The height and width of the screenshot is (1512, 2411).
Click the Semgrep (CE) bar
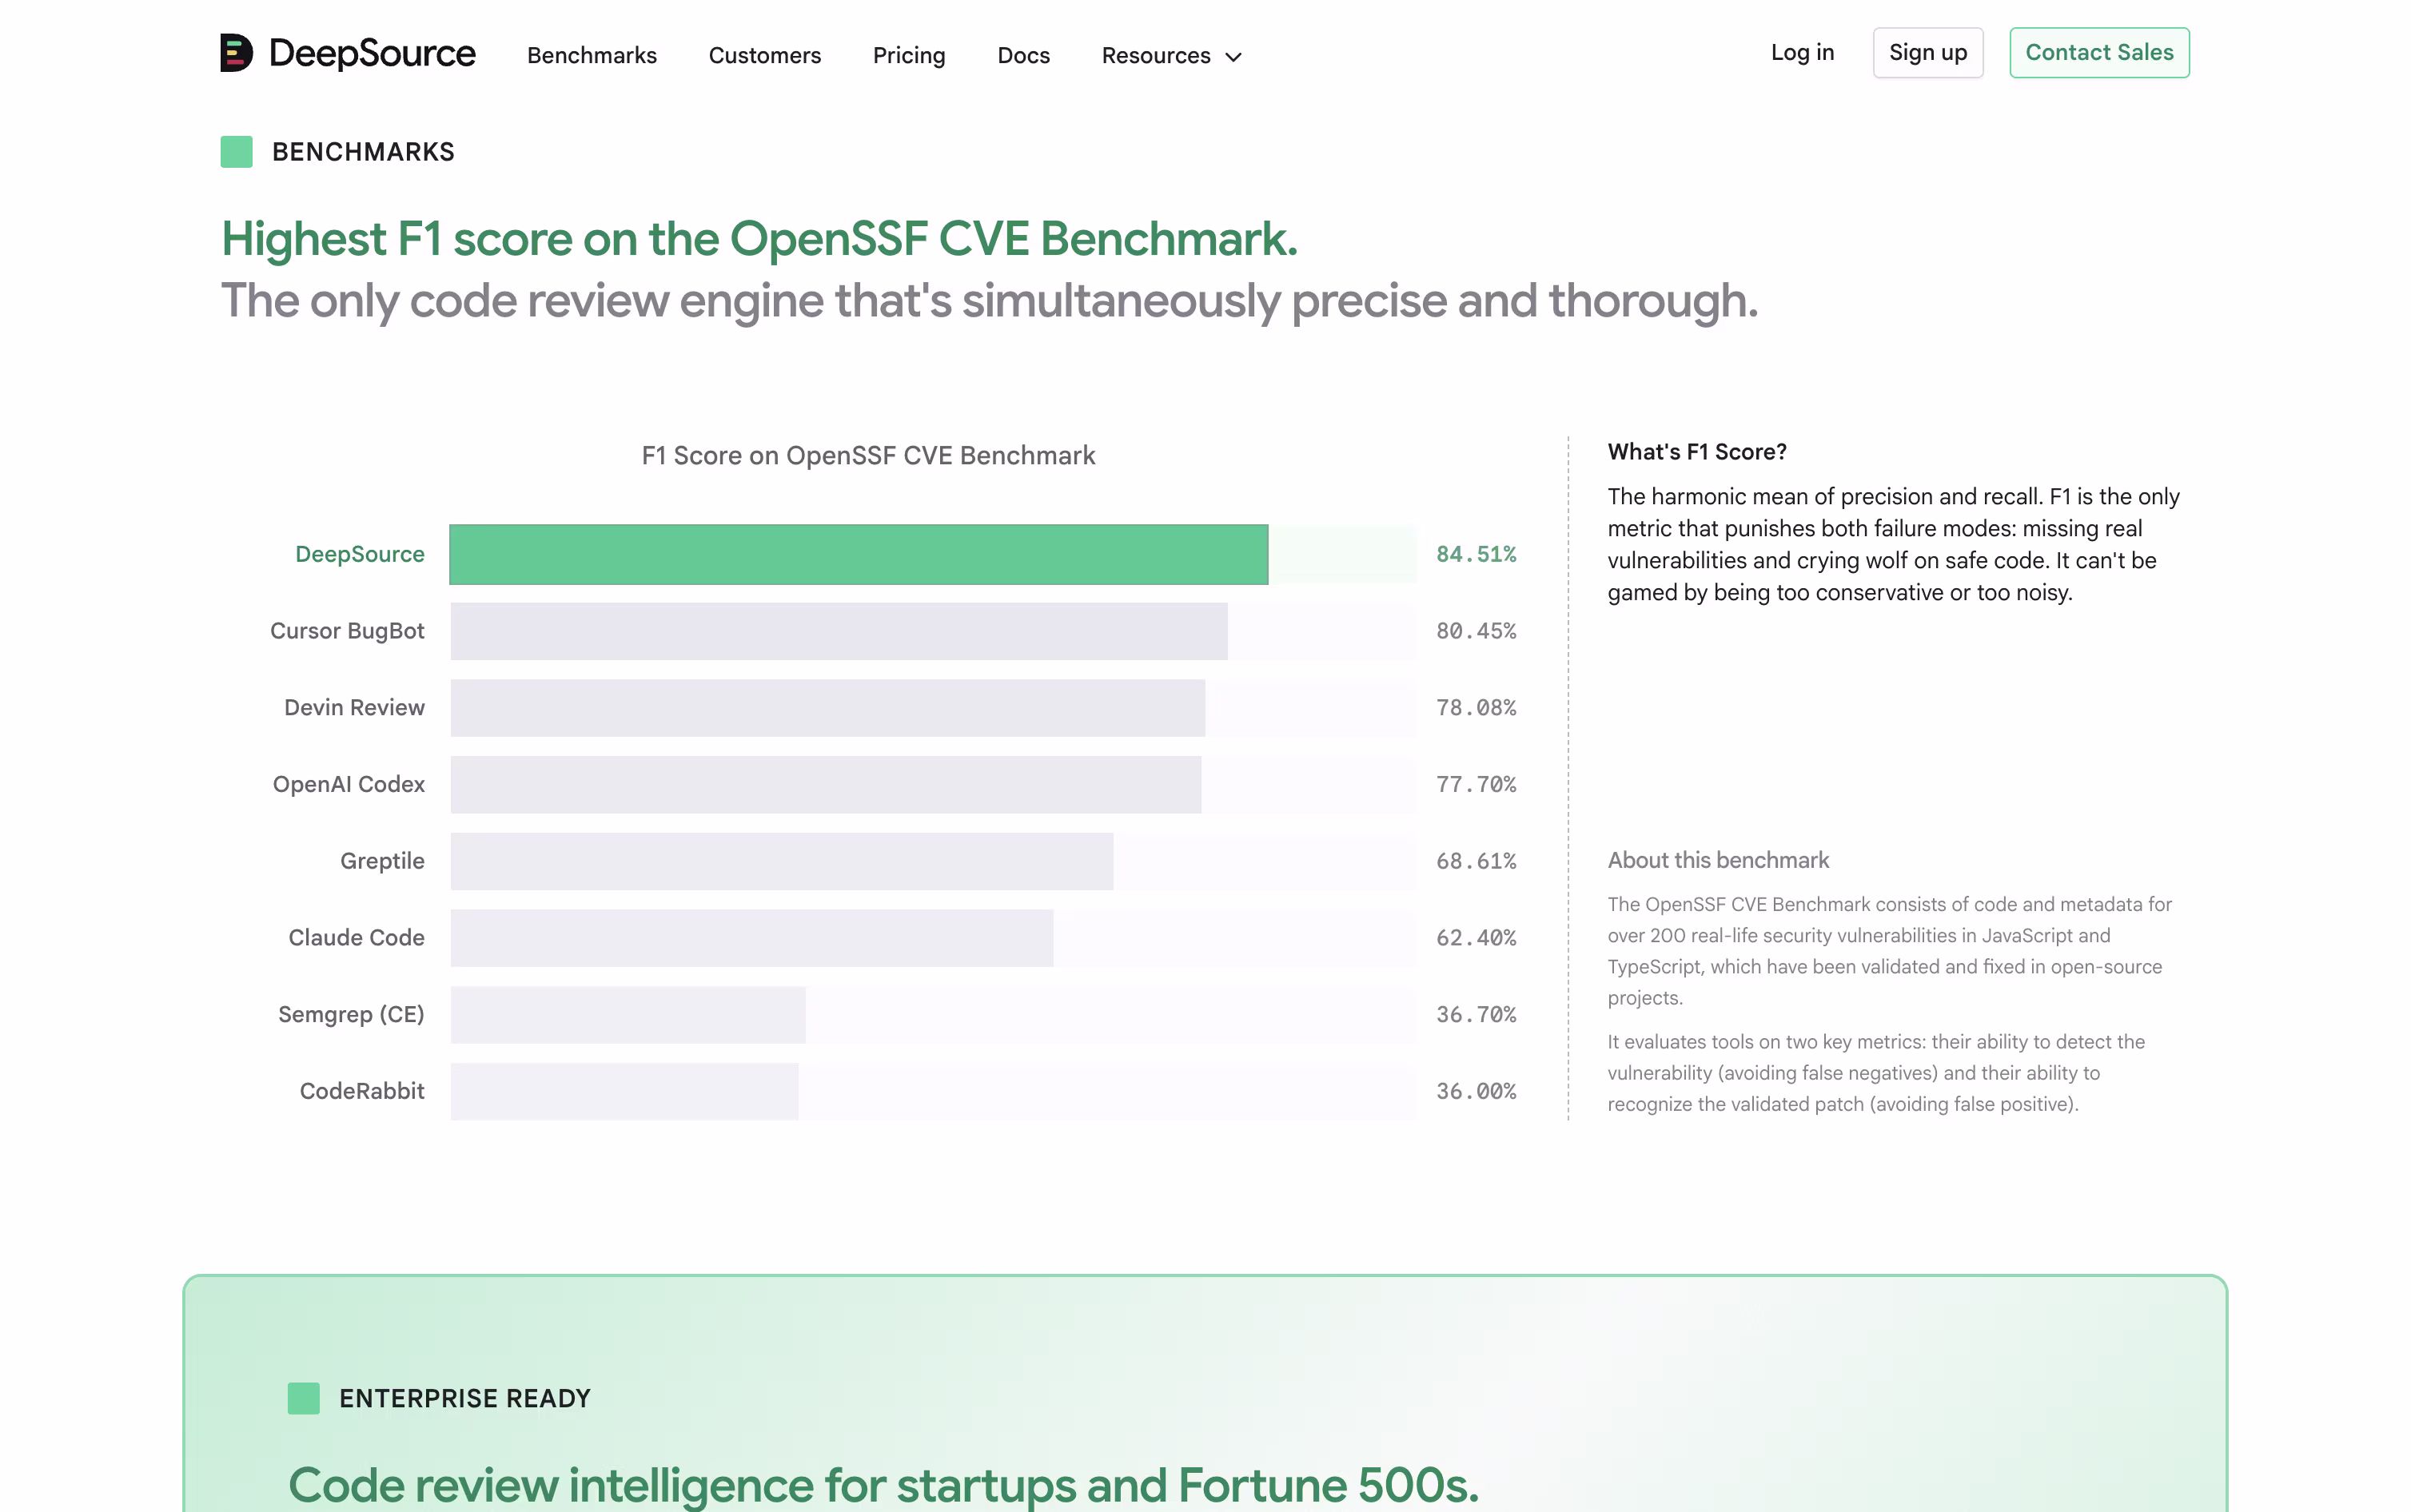[x=628, y=1015]
